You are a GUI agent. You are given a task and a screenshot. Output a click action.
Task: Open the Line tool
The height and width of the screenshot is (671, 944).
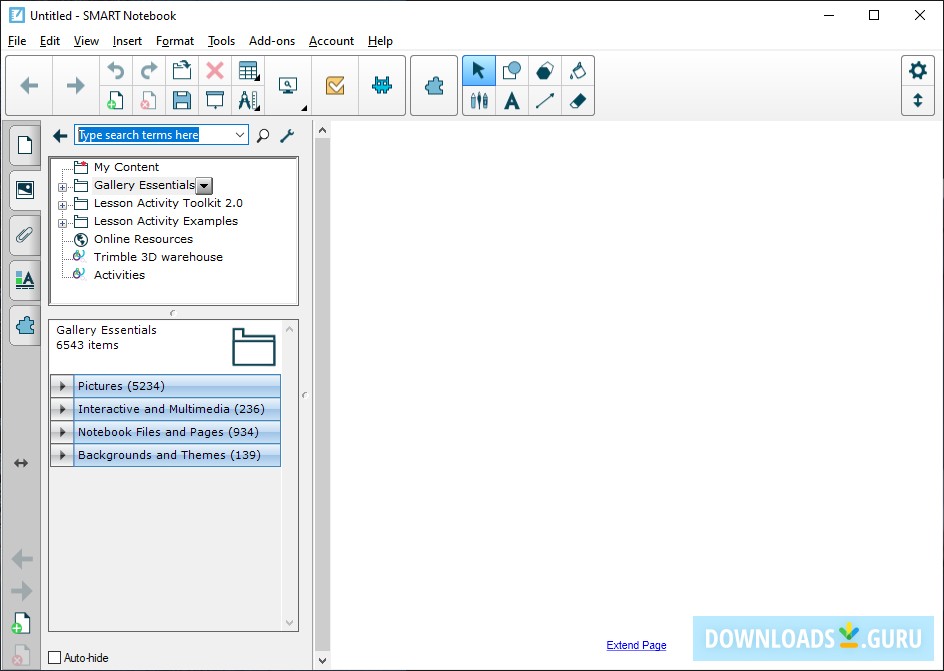[545, 101]
